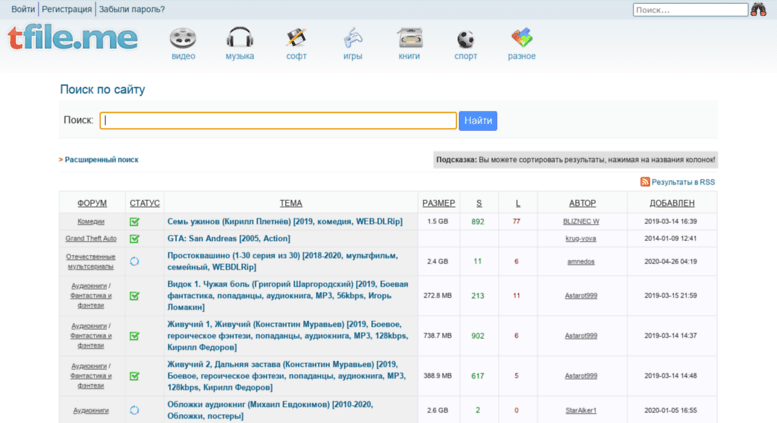
Task: Open the Регистрация link
Action: 67,9
